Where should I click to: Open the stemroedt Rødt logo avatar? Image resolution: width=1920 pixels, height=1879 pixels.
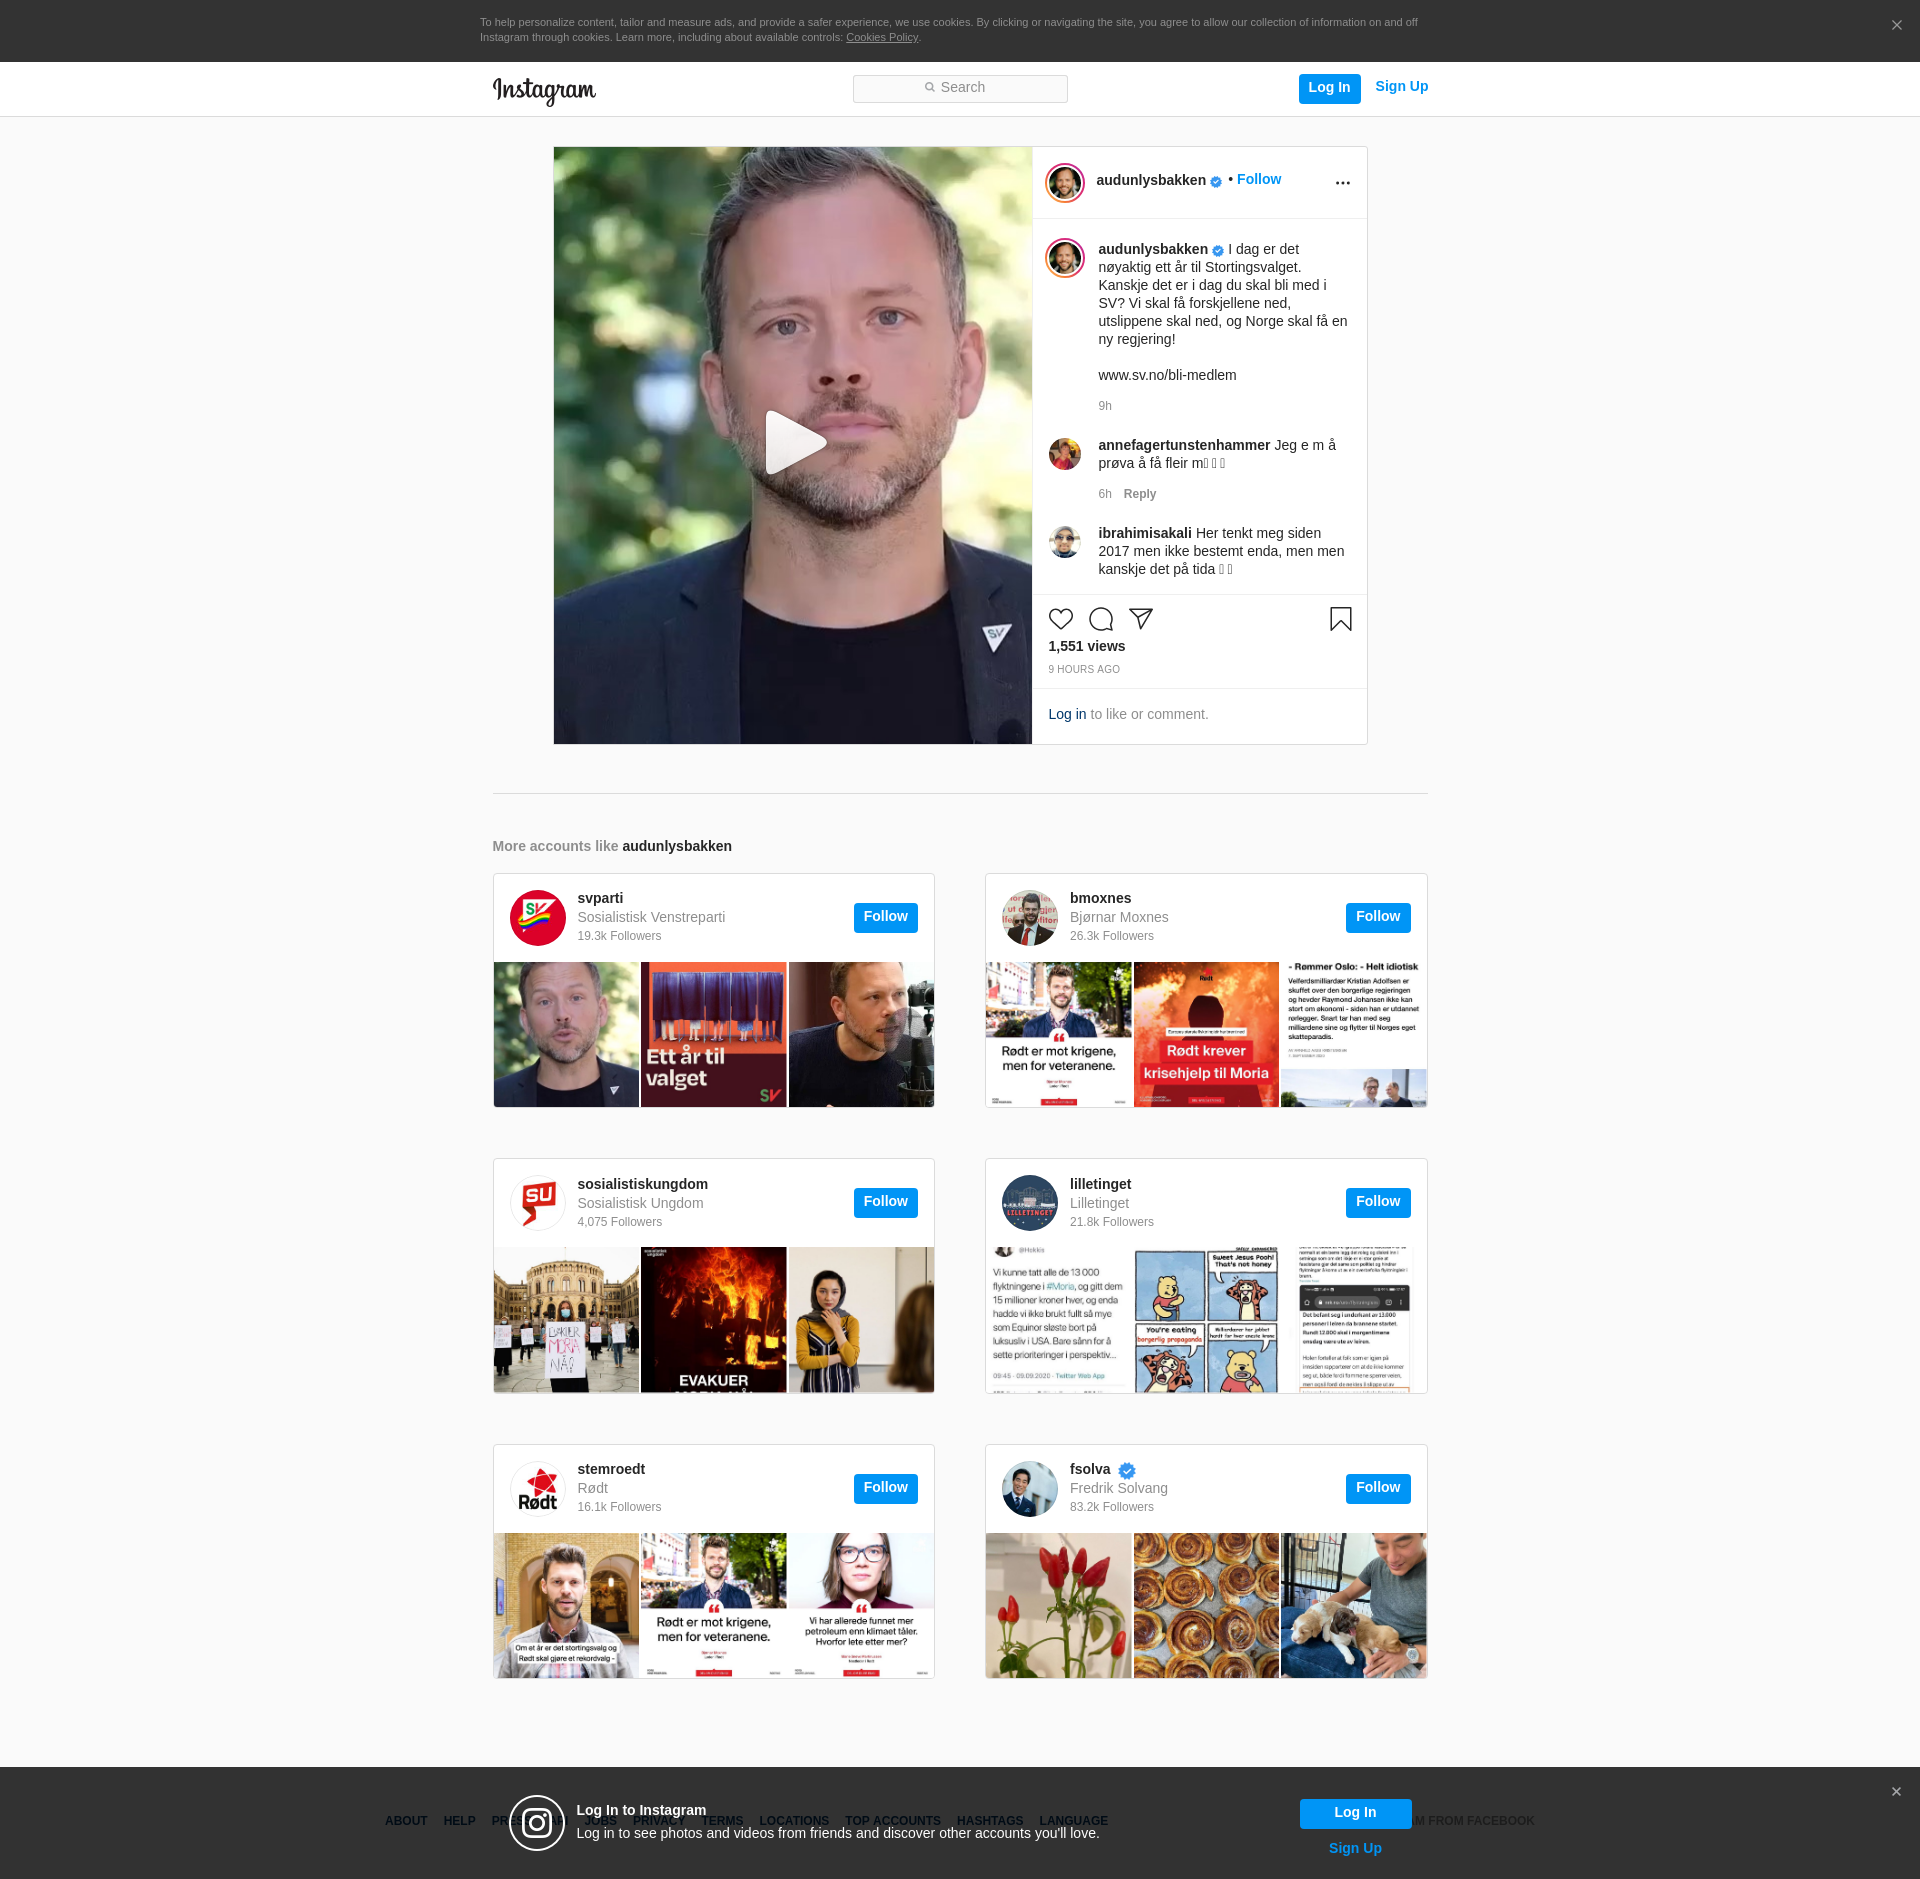tap(538, 1489)
